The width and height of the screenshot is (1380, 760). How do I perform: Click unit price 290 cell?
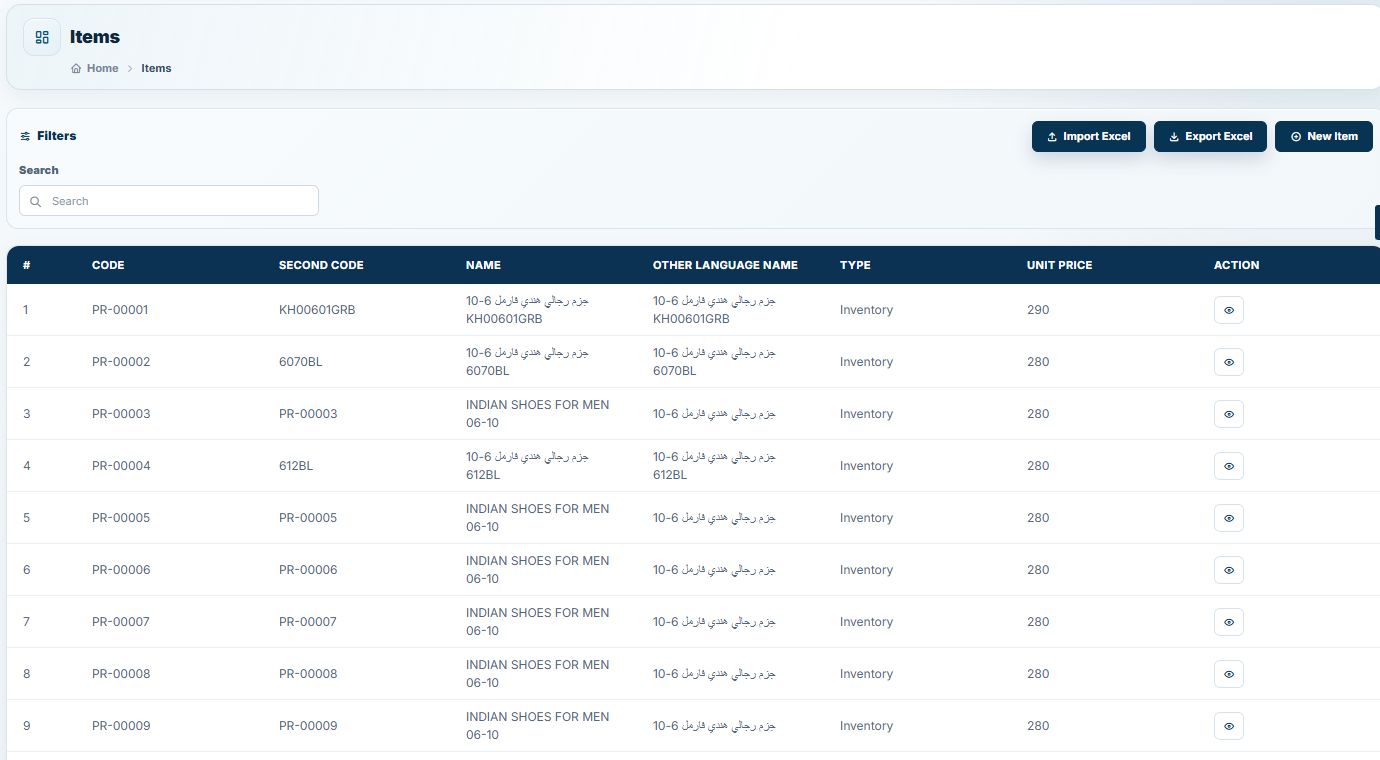point(1038,310)
